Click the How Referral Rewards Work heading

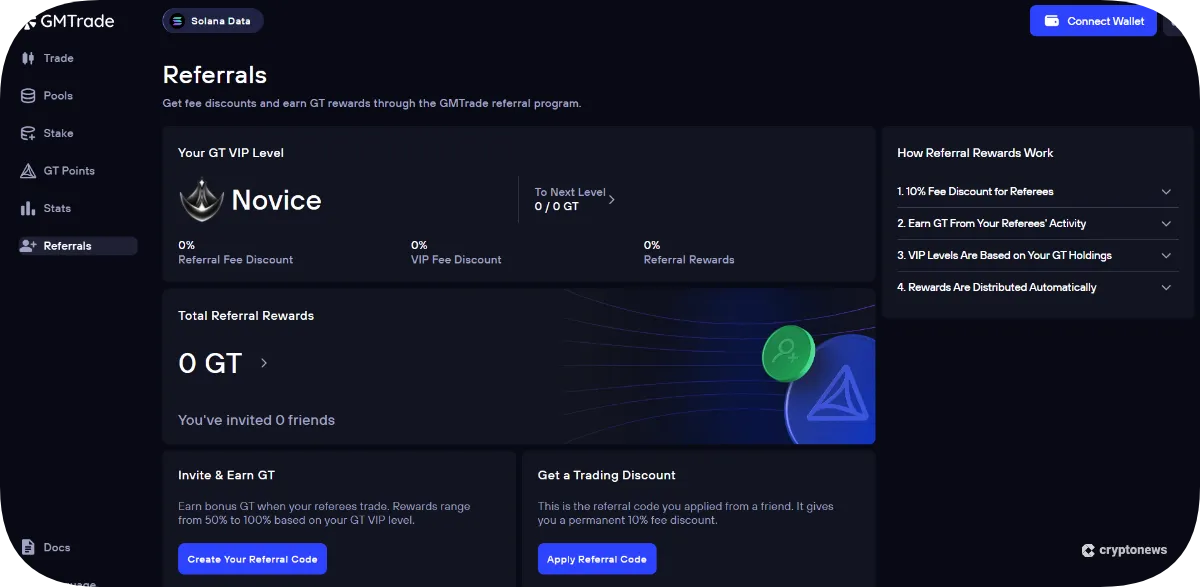click(975, 153)
